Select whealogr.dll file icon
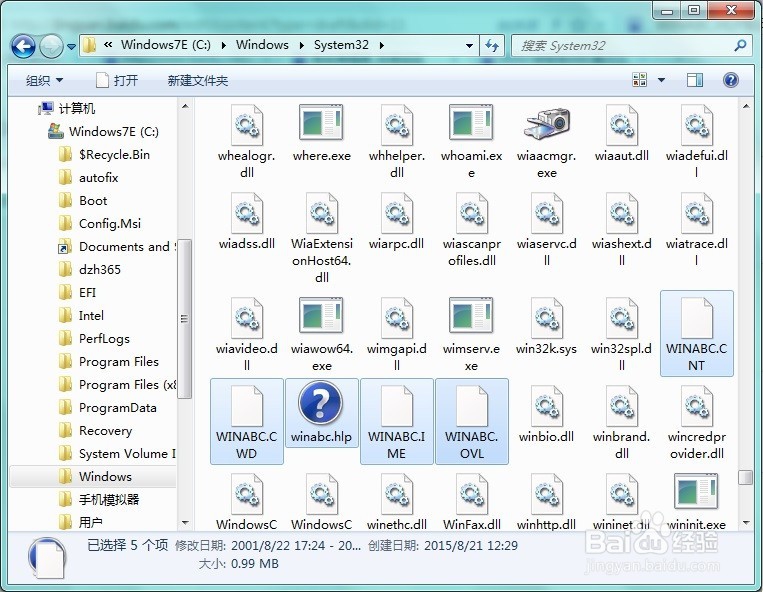This screenshot has height=592, width=763. [247, 126]
